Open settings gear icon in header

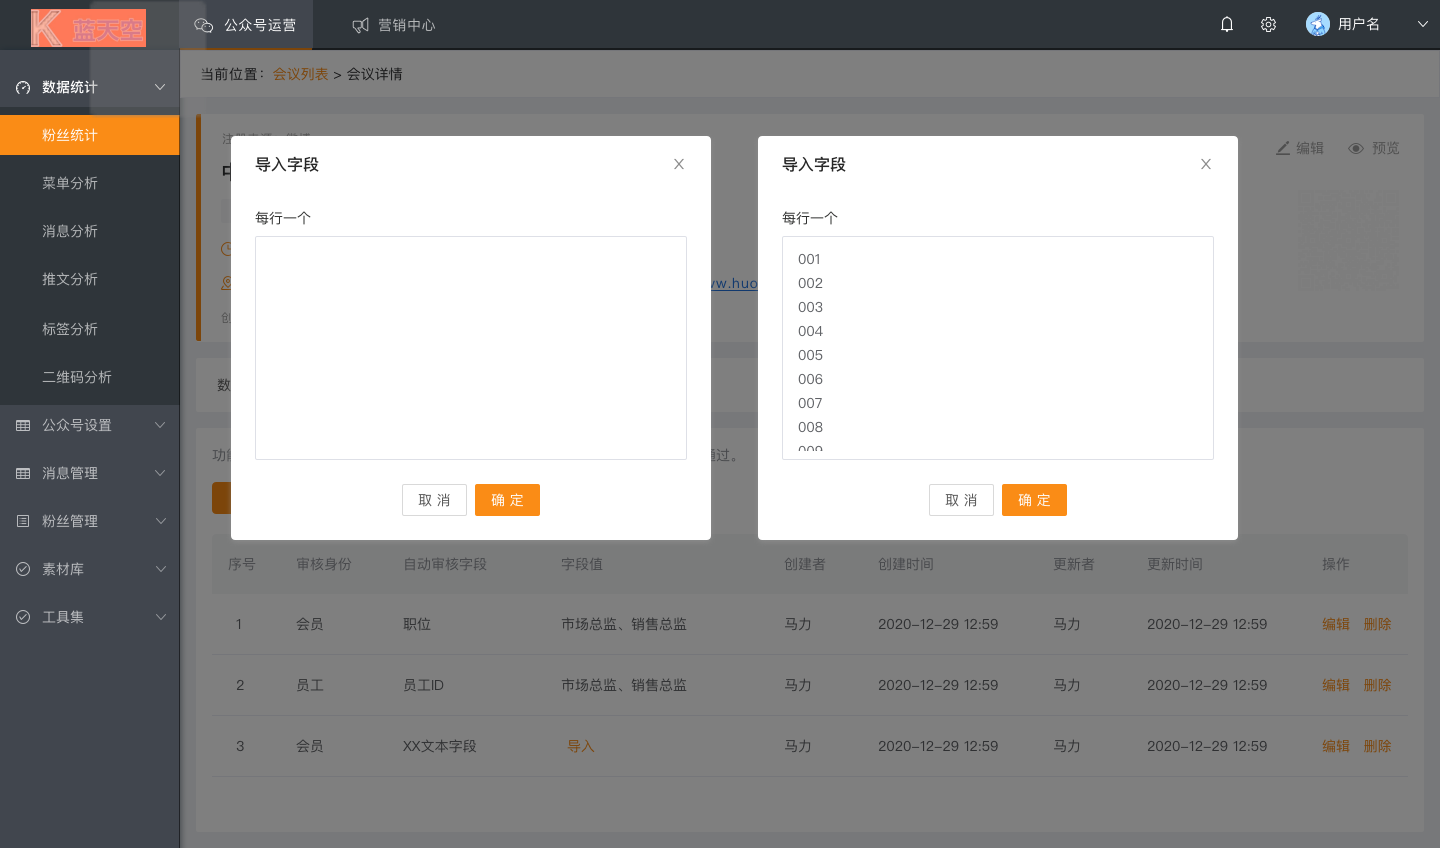1268,25
